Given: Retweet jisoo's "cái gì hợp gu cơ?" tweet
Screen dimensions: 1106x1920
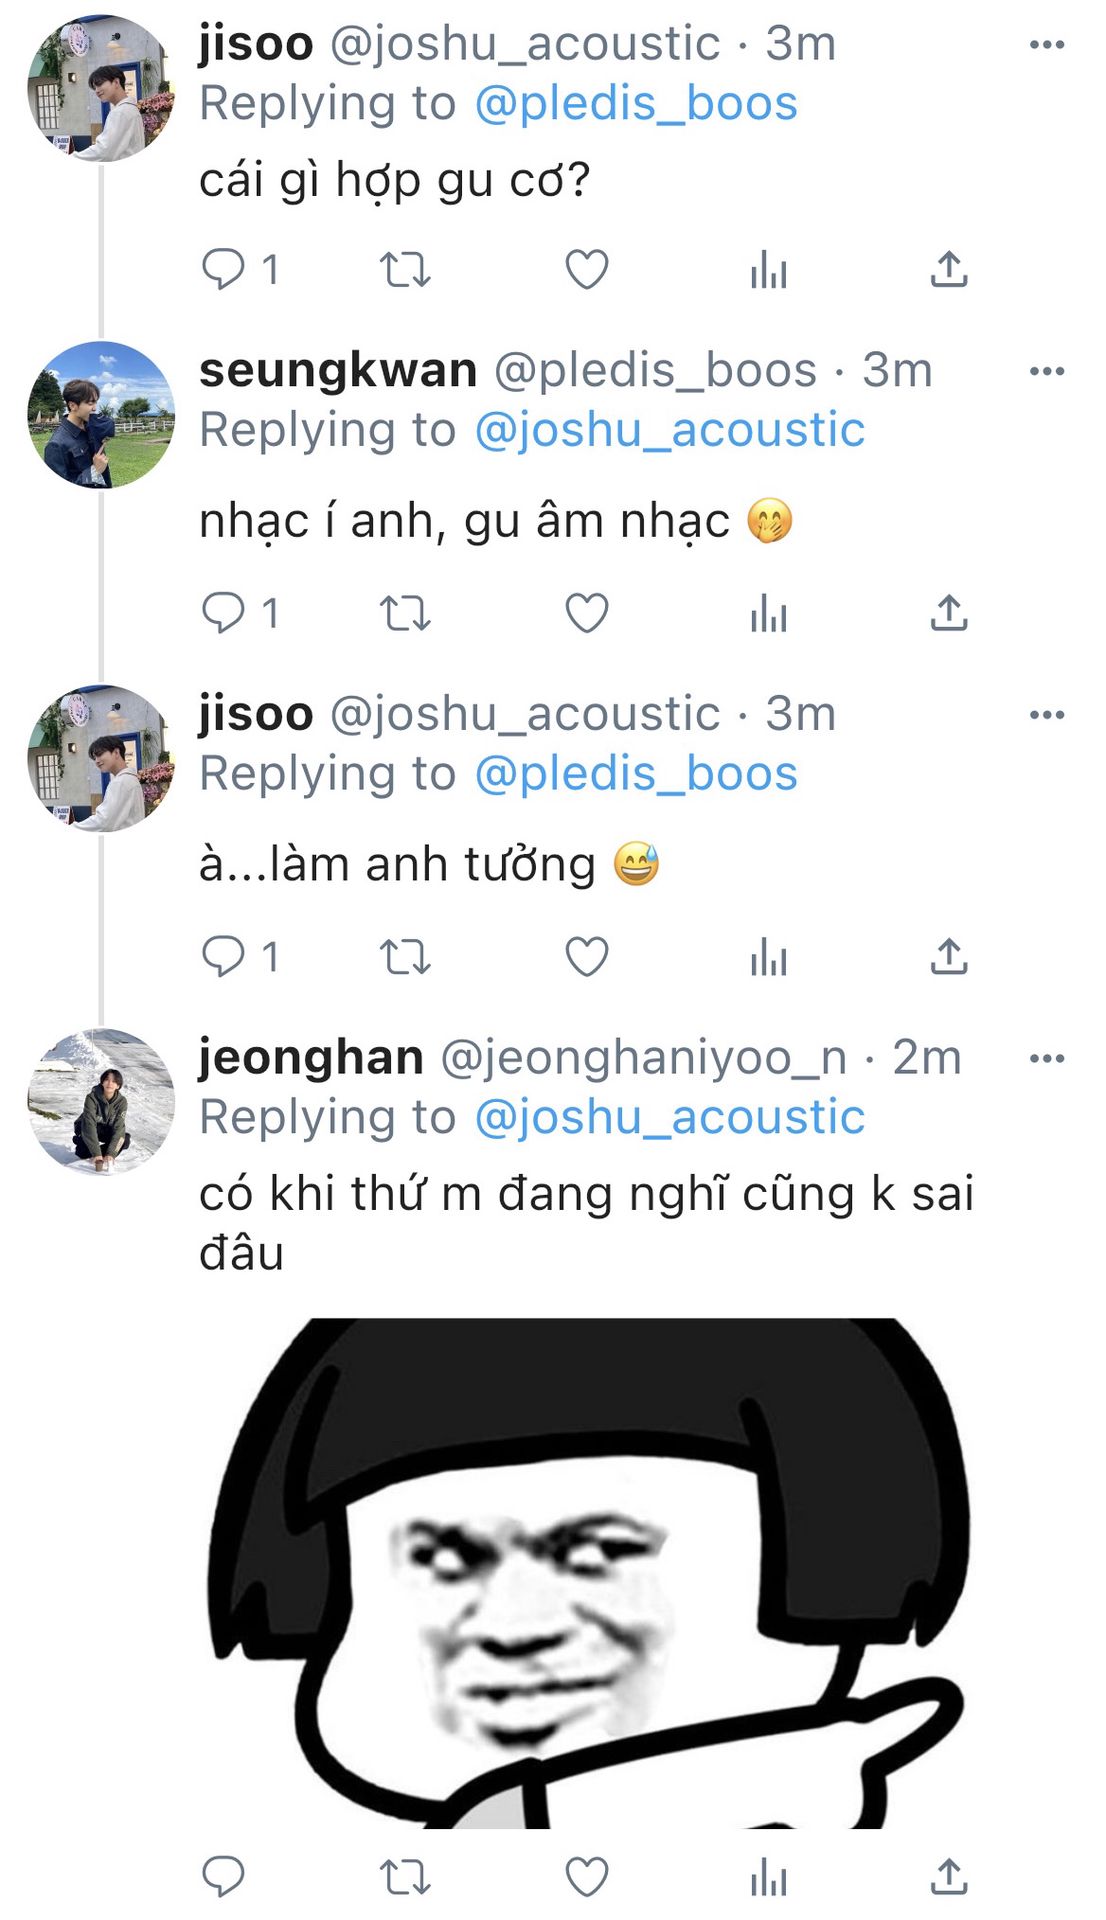Looking at the screenshot, I should (x=405, y=269).
